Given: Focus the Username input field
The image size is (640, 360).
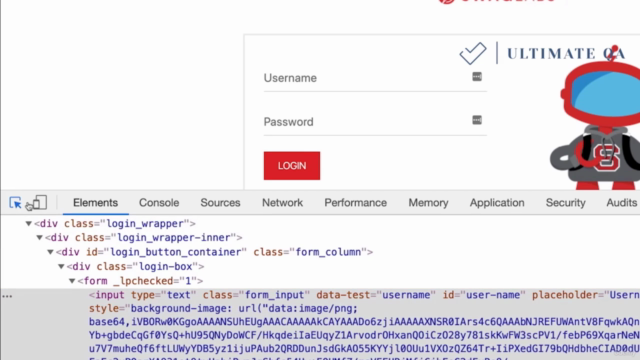Looking at the screenshot, I should (x=375, y=78).
